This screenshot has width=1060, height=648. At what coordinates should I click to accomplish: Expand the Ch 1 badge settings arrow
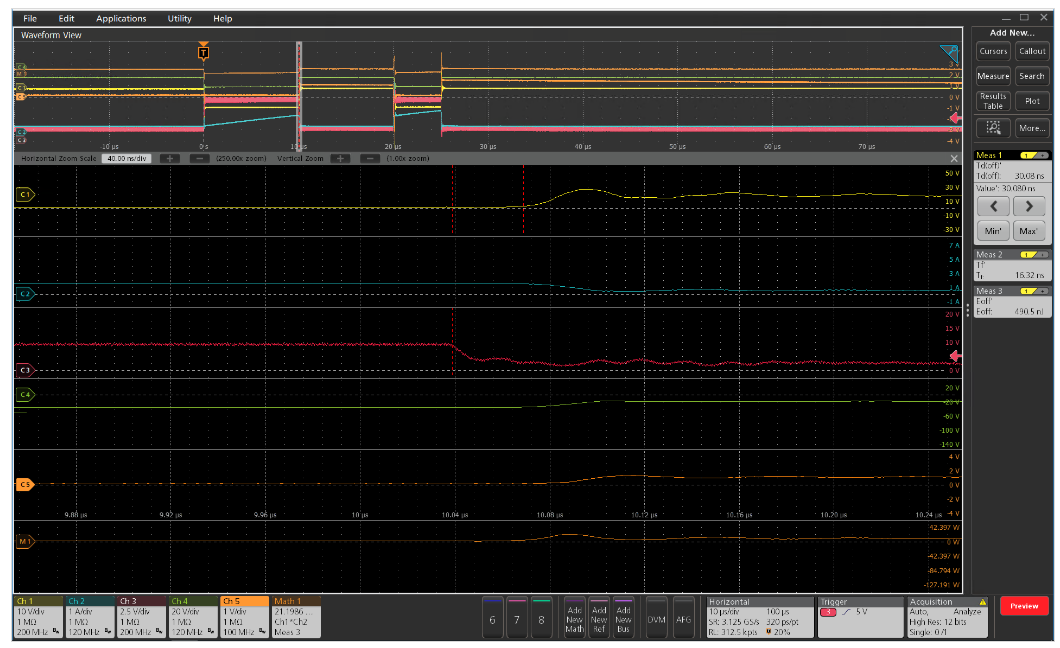click(x=56, y=630)
